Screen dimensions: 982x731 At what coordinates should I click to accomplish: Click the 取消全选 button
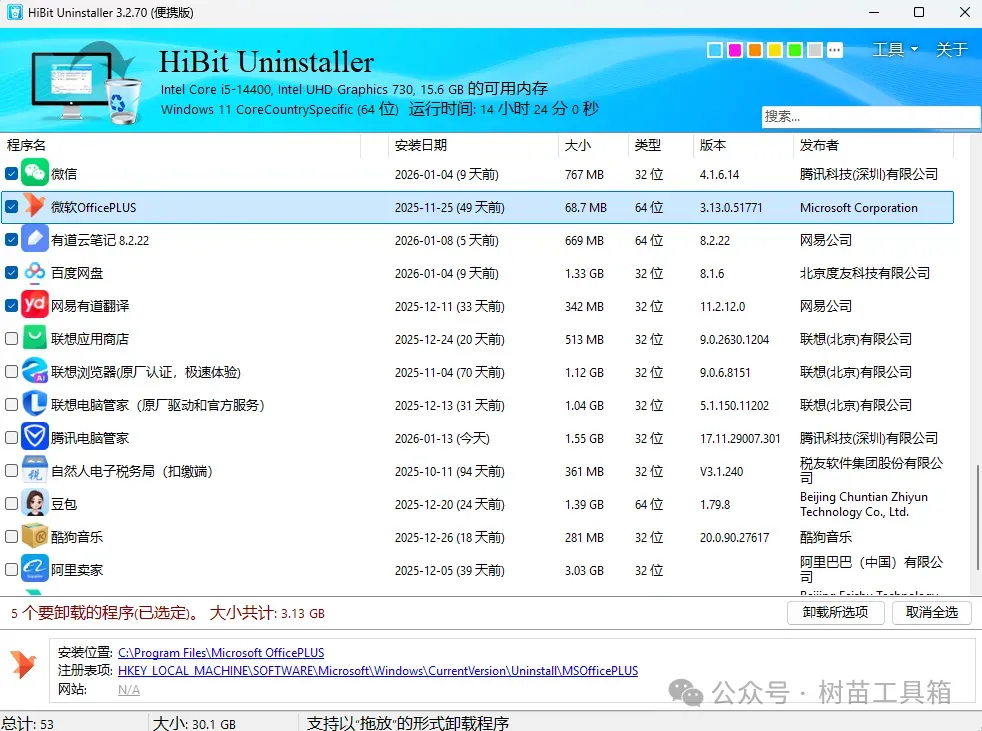931,613
